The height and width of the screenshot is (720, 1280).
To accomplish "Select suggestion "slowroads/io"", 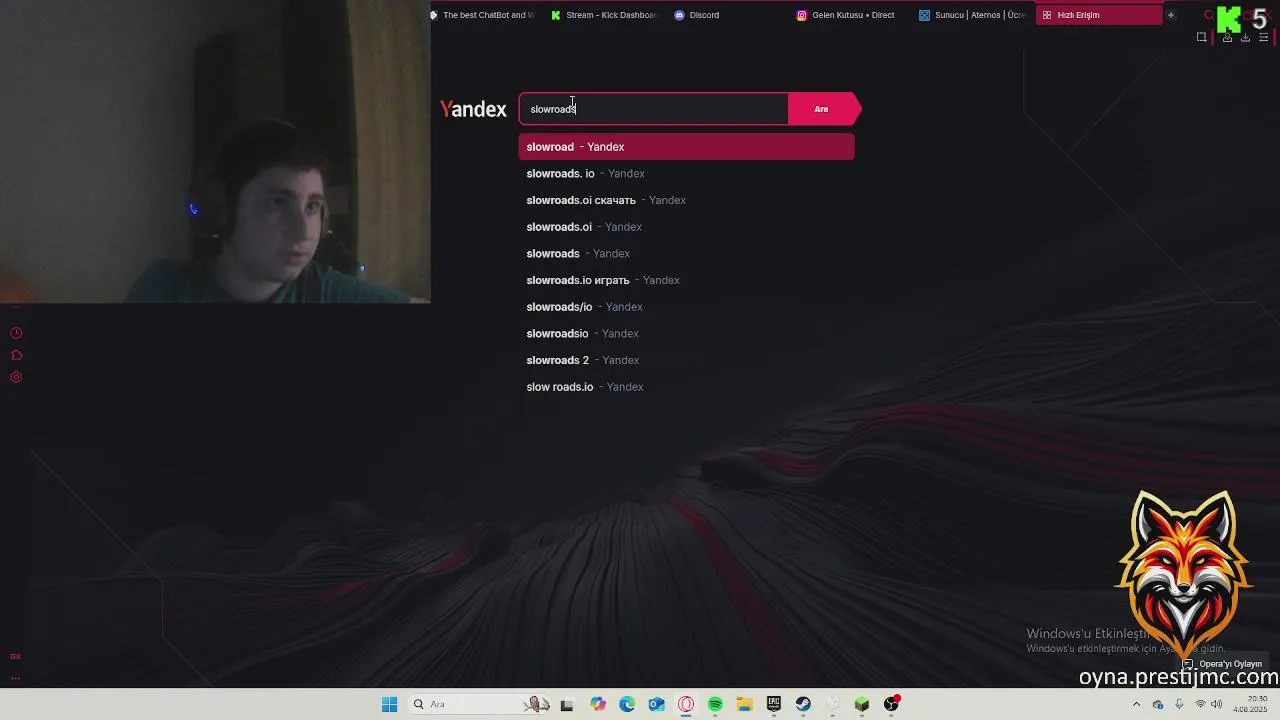I will pos(686,307).
